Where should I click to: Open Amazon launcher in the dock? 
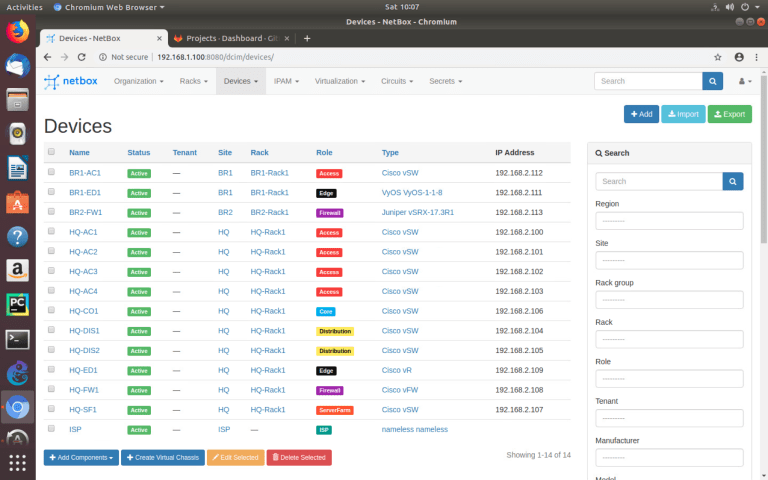[x=18, y=271]
